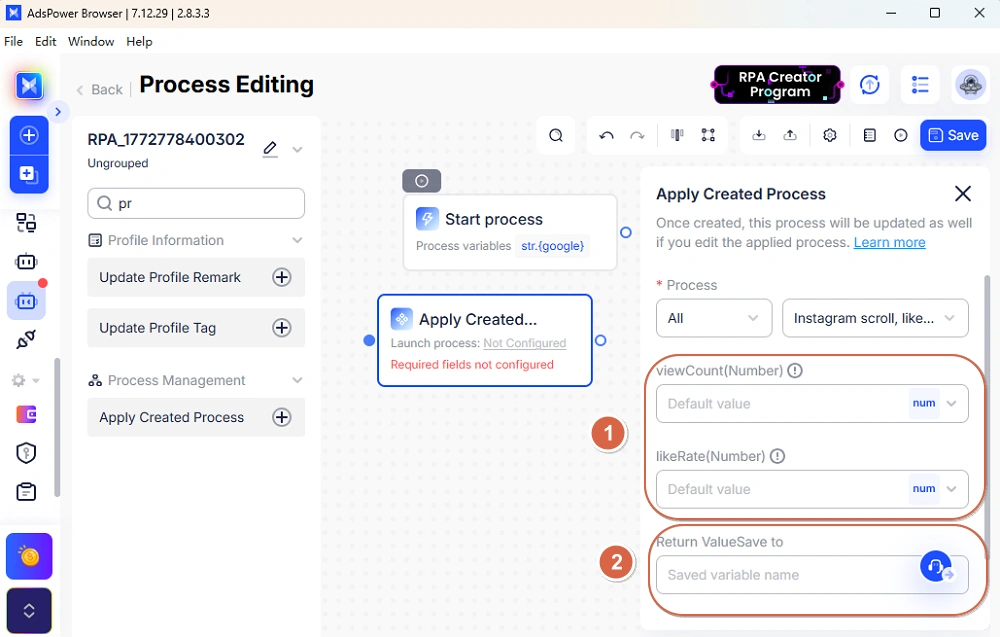
Task: Open the search icon in the canvas toolbar
Action: [x=556, y=135]
